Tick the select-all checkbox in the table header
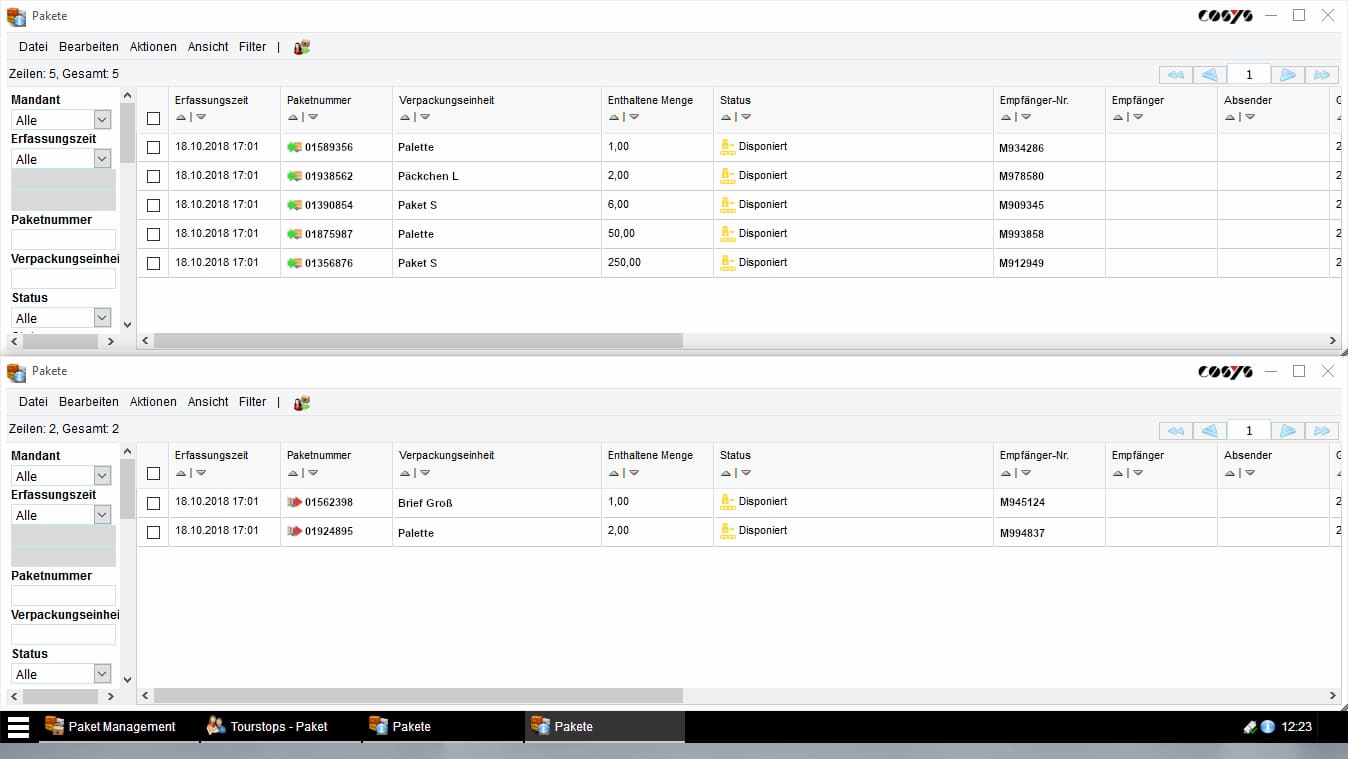Screen dimensions: 1348x759 tap(153, 117)
